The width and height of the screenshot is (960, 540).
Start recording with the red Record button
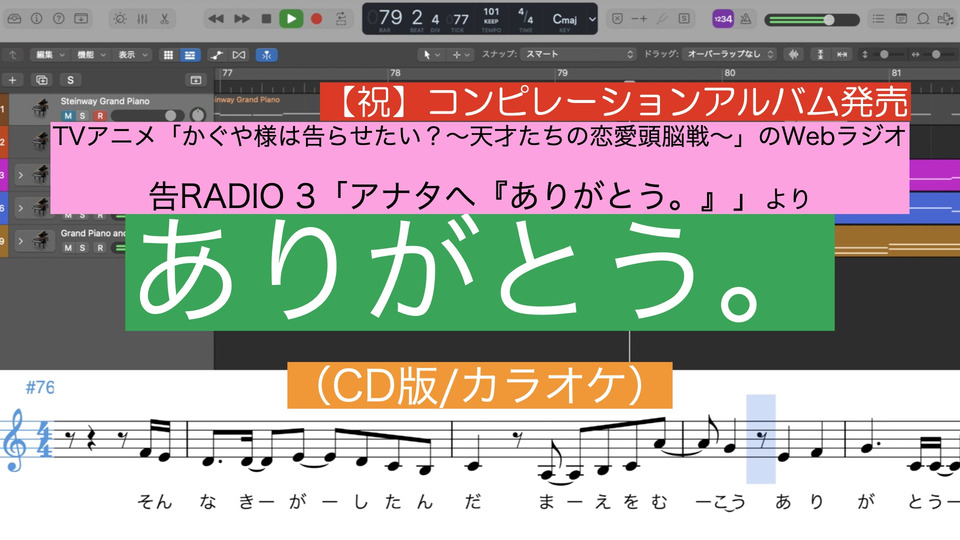pyautogui.click(x=317, y=18)
